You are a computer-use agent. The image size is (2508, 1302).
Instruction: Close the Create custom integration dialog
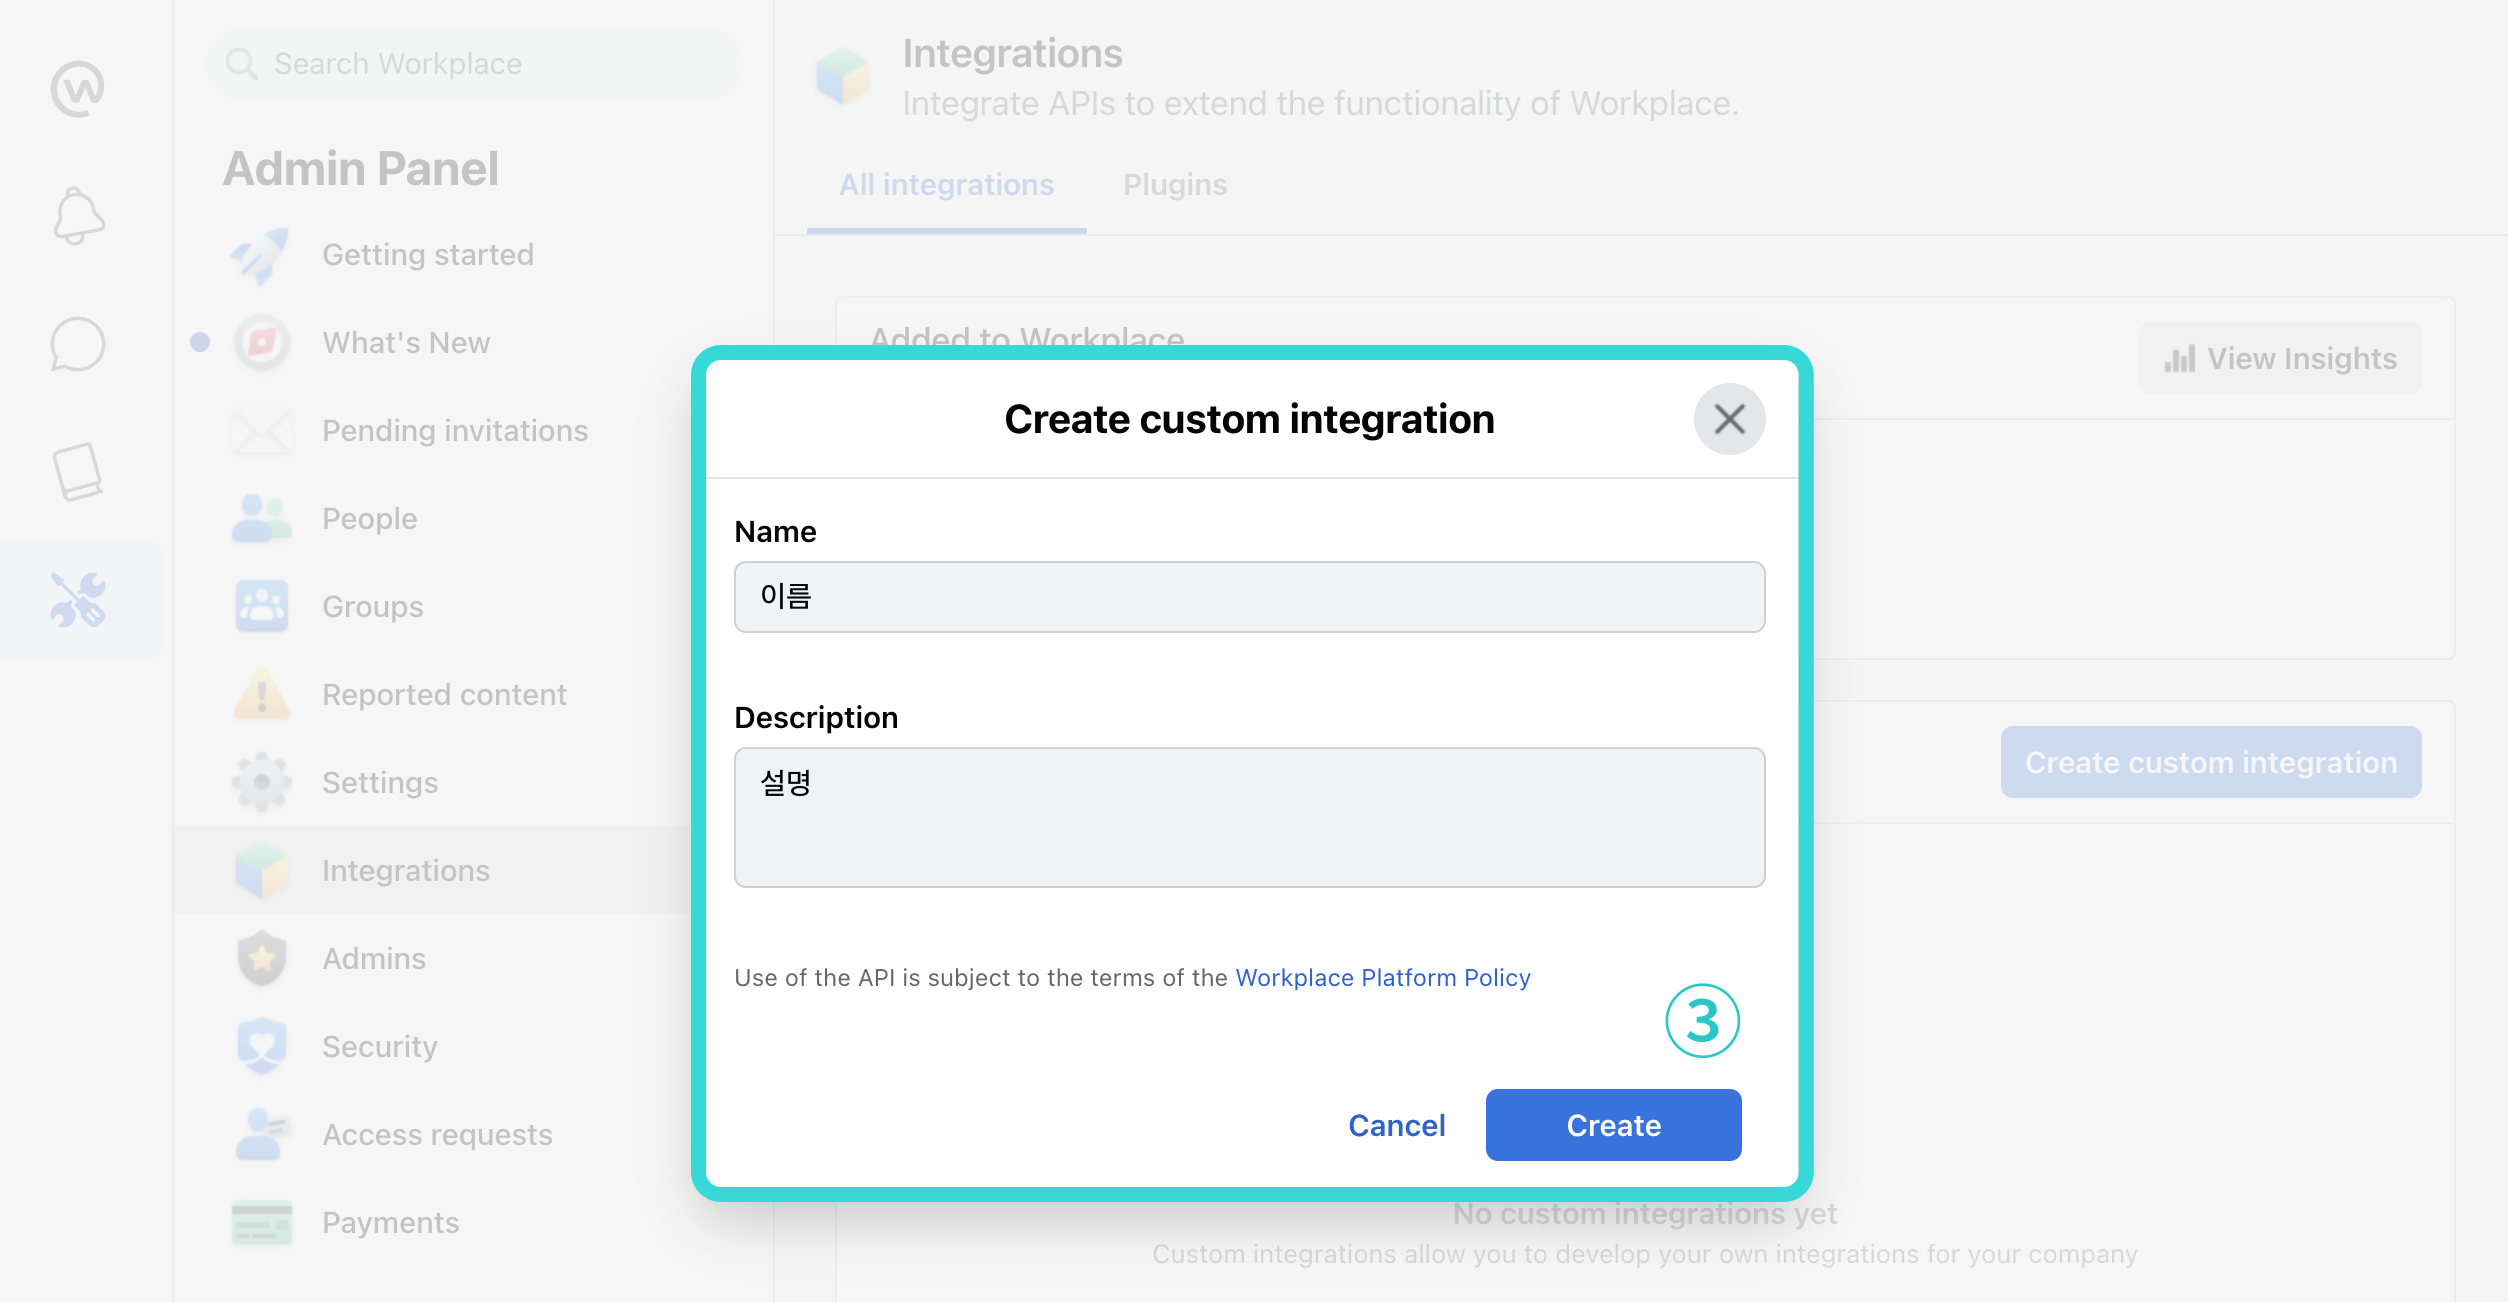tap(1729, 419)
